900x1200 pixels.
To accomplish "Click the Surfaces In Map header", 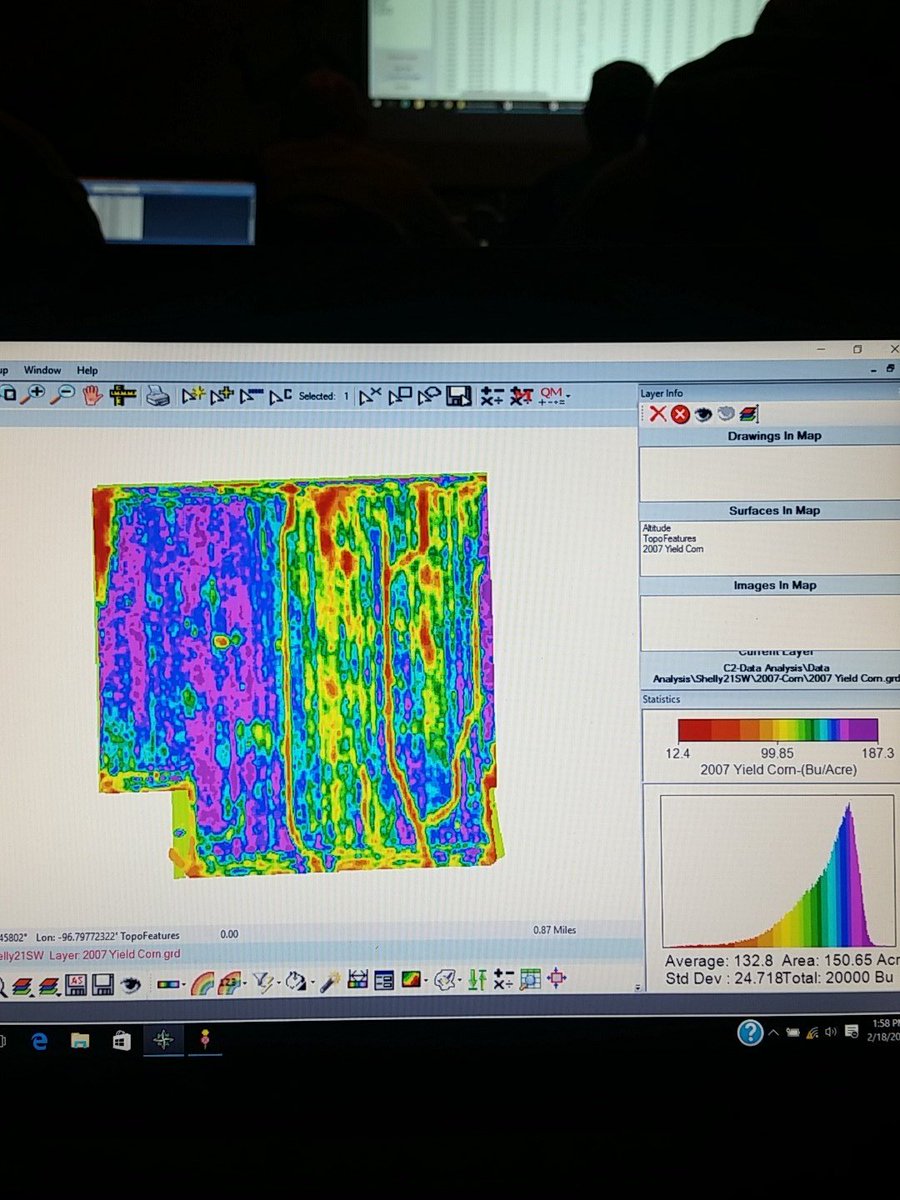I will coord(774,510).
